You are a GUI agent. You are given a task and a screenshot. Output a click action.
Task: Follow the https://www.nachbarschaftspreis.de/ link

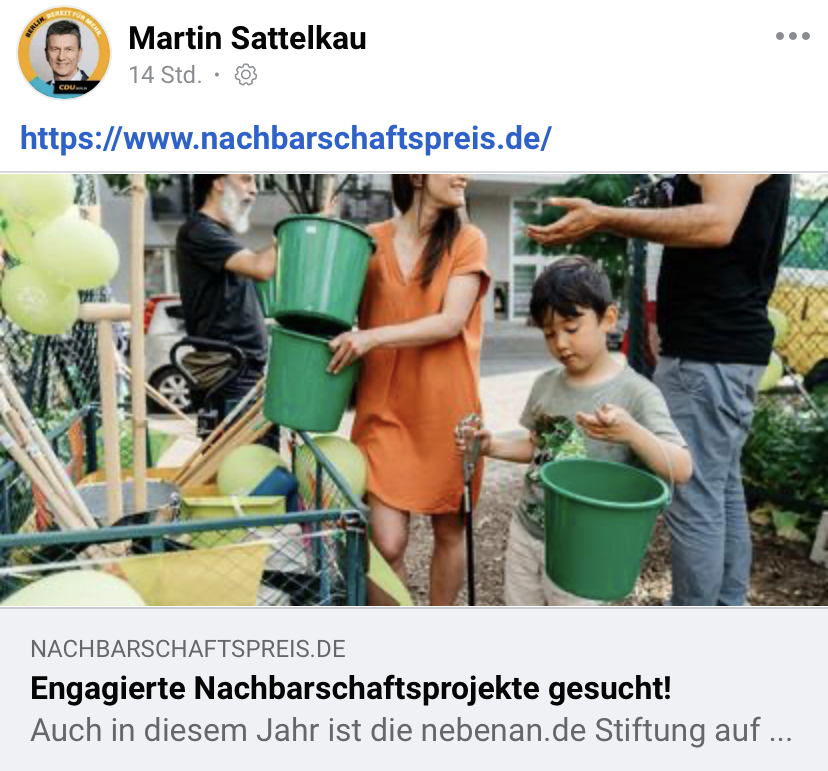click(286, 138)
